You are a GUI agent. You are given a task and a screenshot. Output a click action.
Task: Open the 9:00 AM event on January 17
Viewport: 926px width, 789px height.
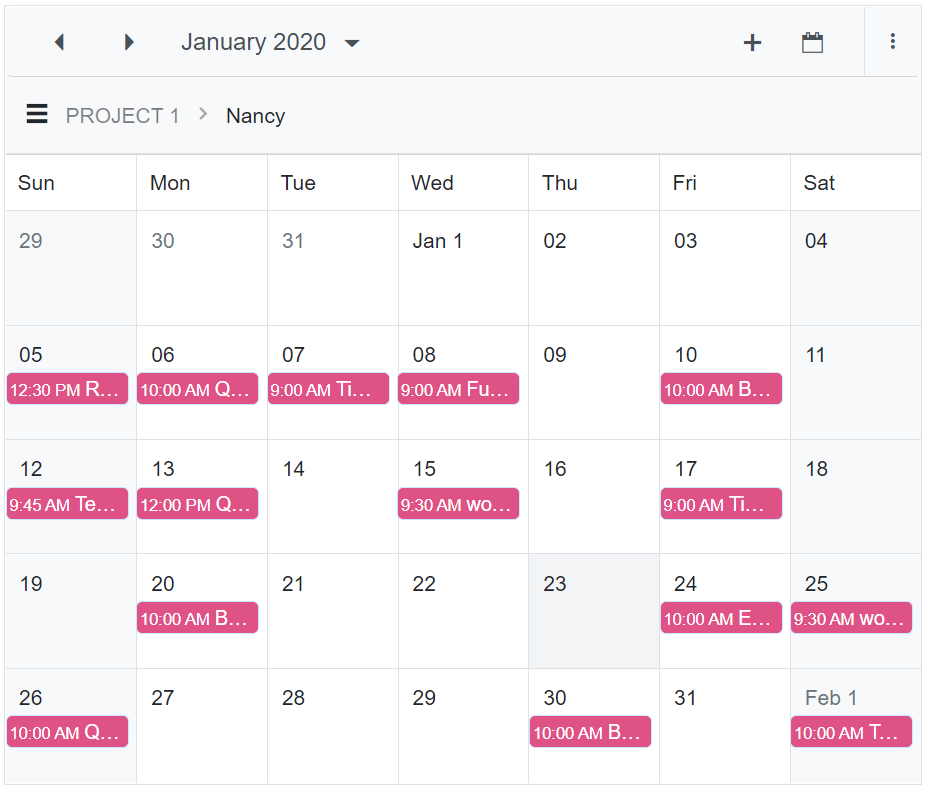click(x=721, y=504)
